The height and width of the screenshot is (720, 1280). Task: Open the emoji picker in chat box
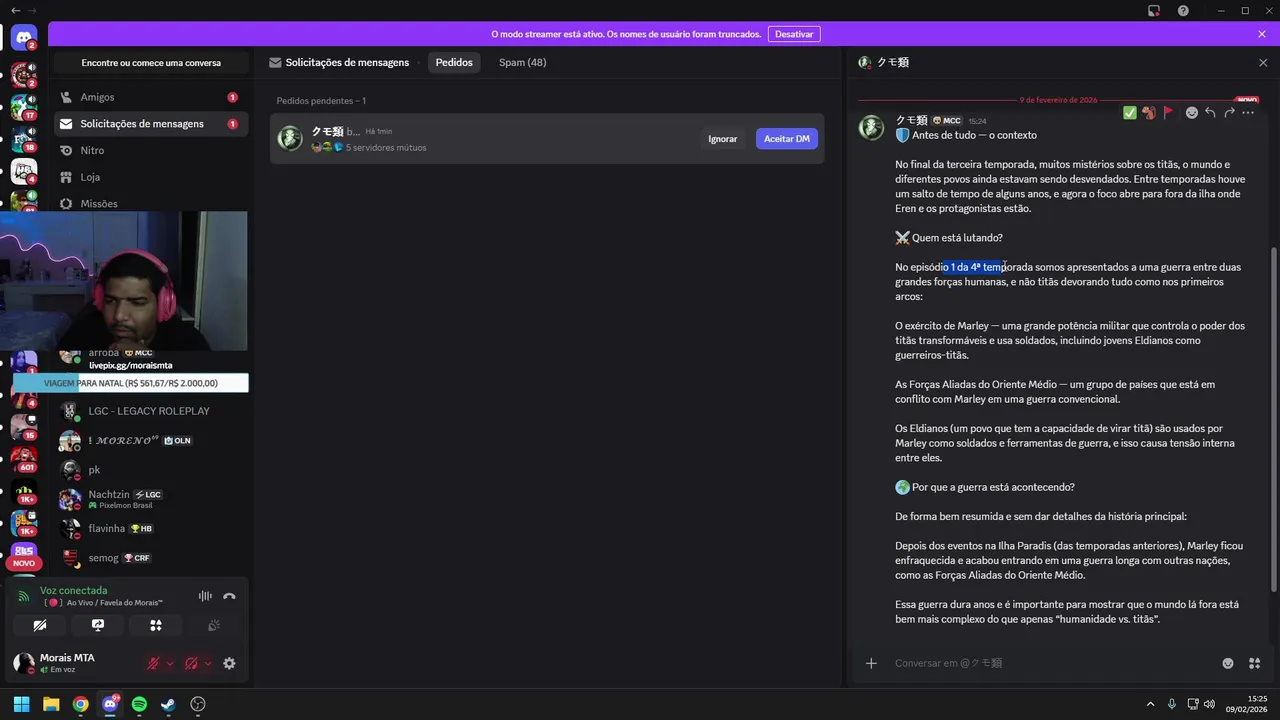click(x=1228, y=663)
